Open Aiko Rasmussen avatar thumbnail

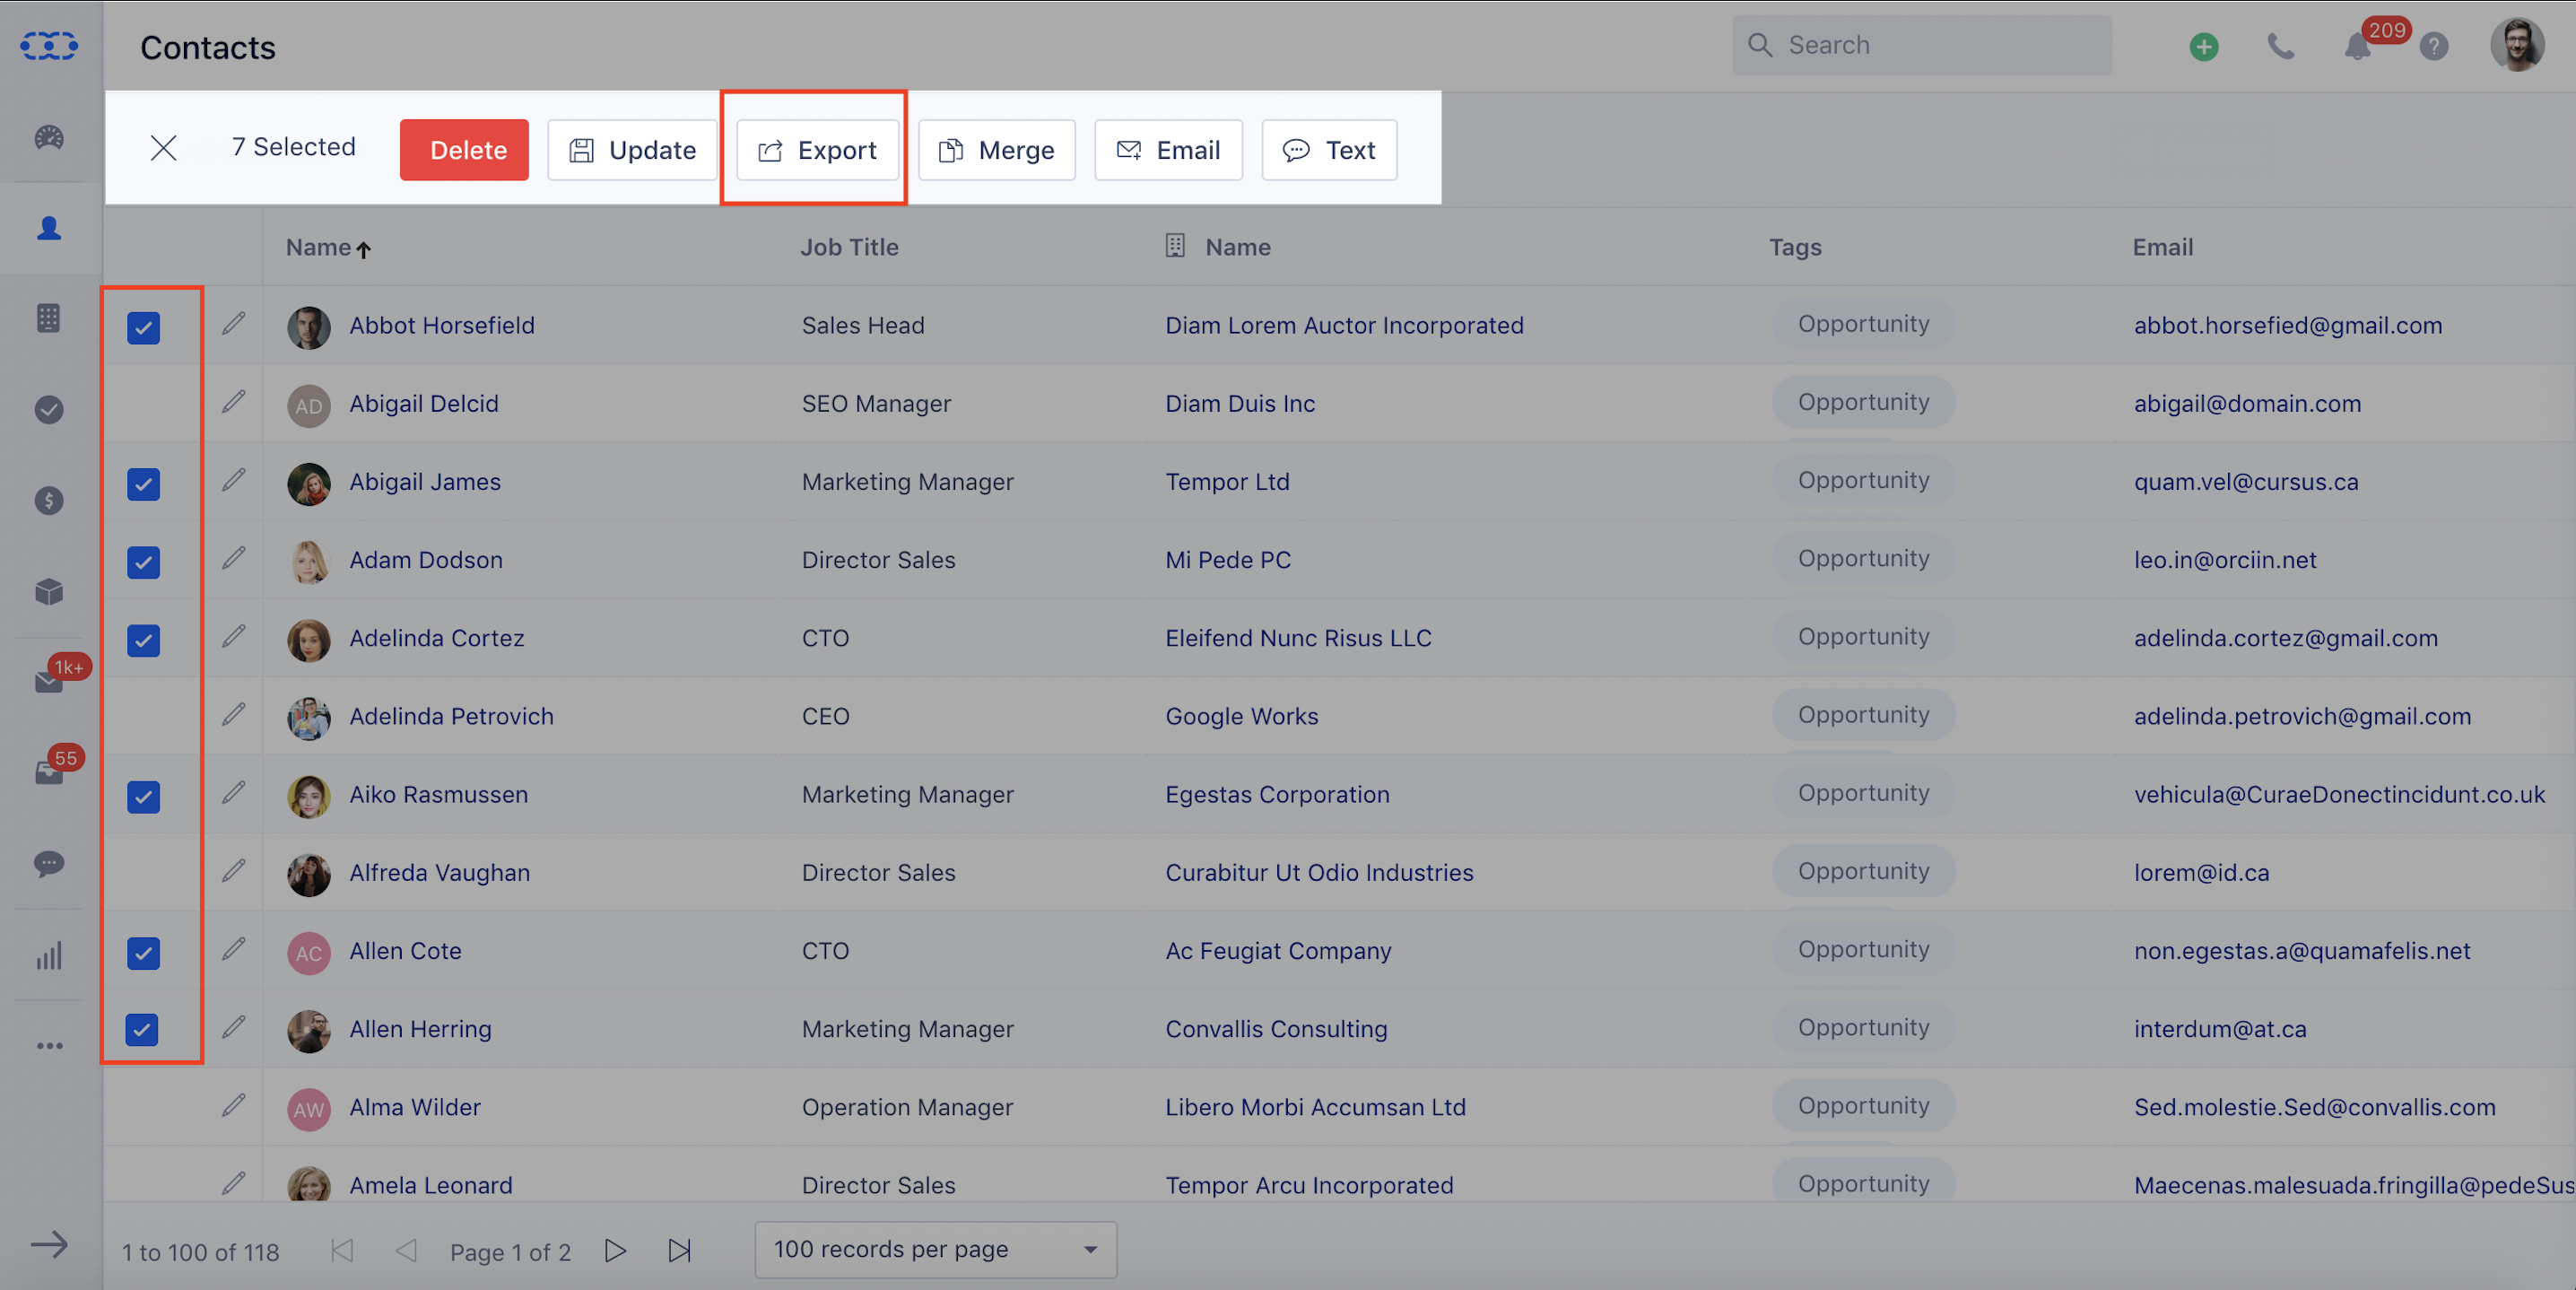[x=309, y=797]
